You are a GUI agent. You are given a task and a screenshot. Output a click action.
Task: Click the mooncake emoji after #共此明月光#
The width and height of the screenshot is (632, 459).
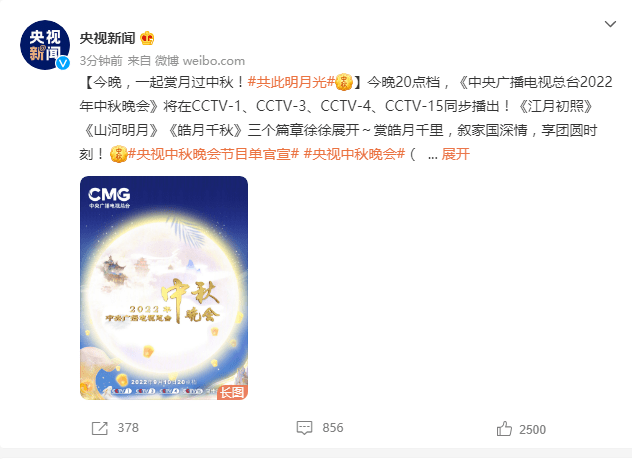click(344, 82)
